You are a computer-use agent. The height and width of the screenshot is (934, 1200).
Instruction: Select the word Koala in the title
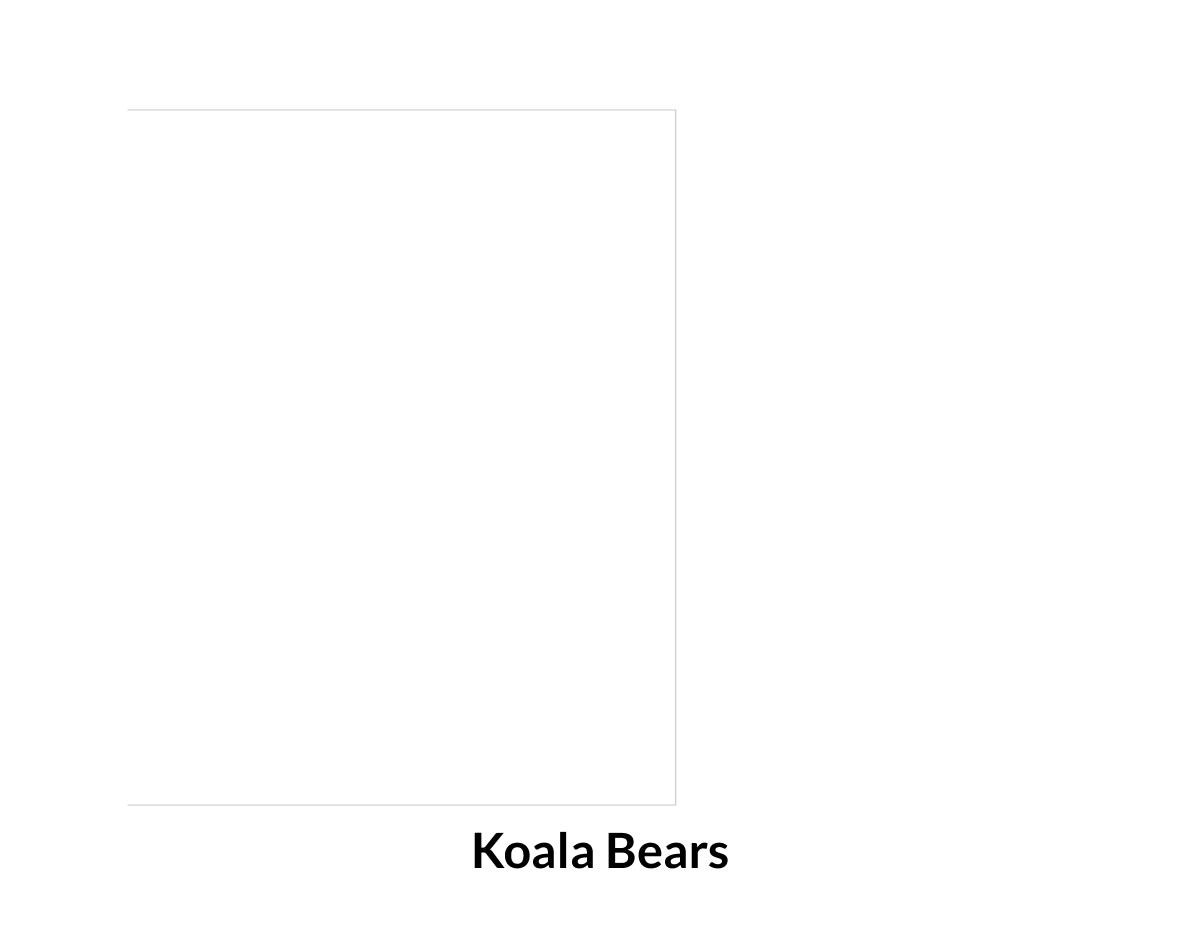tap(532, 852)
